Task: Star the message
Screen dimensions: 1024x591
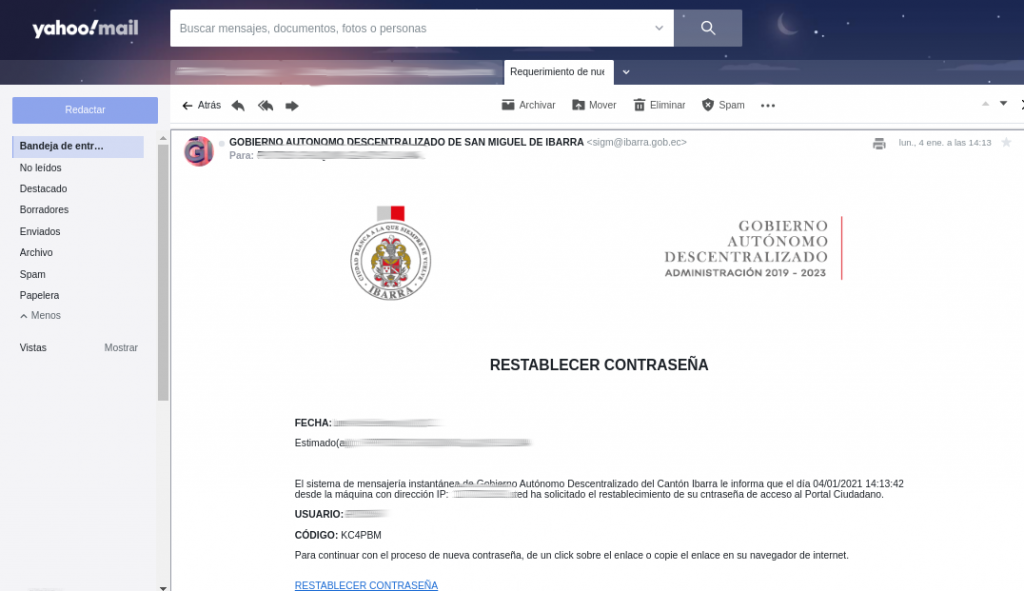Action: [x=1006, y=142]
